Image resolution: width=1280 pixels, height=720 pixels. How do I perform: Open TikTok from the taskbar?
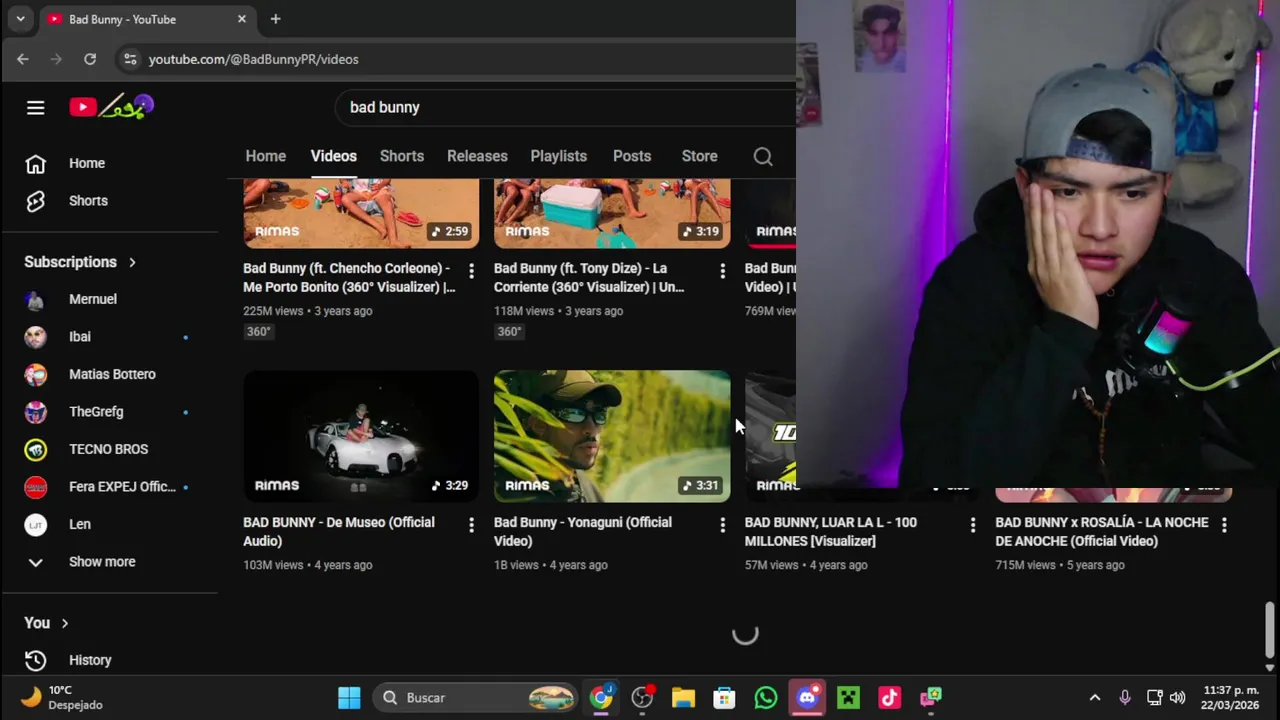pos(889,697)
